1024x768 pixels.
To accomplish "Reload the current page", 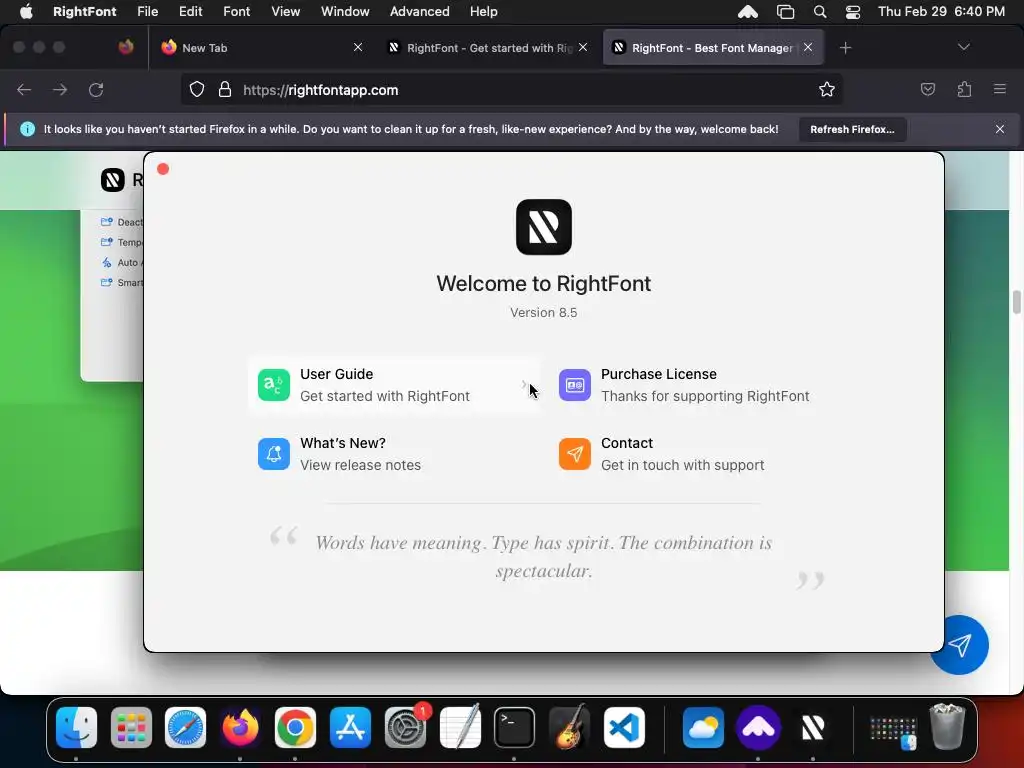I will (x=96, y=89).
